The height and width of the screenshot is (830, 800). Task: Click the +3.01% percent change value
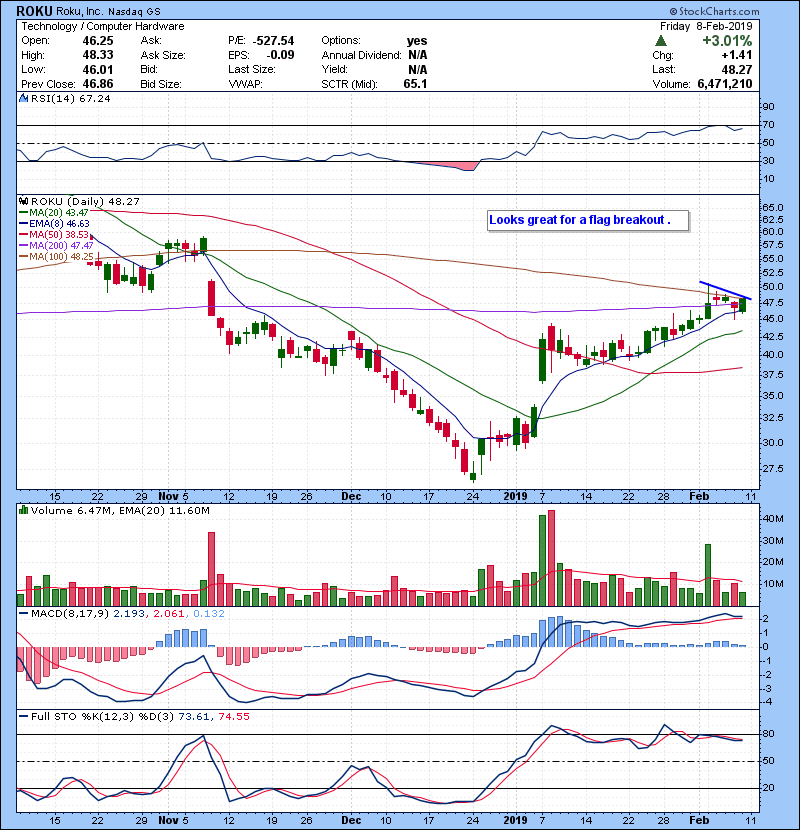click(727, 40)
